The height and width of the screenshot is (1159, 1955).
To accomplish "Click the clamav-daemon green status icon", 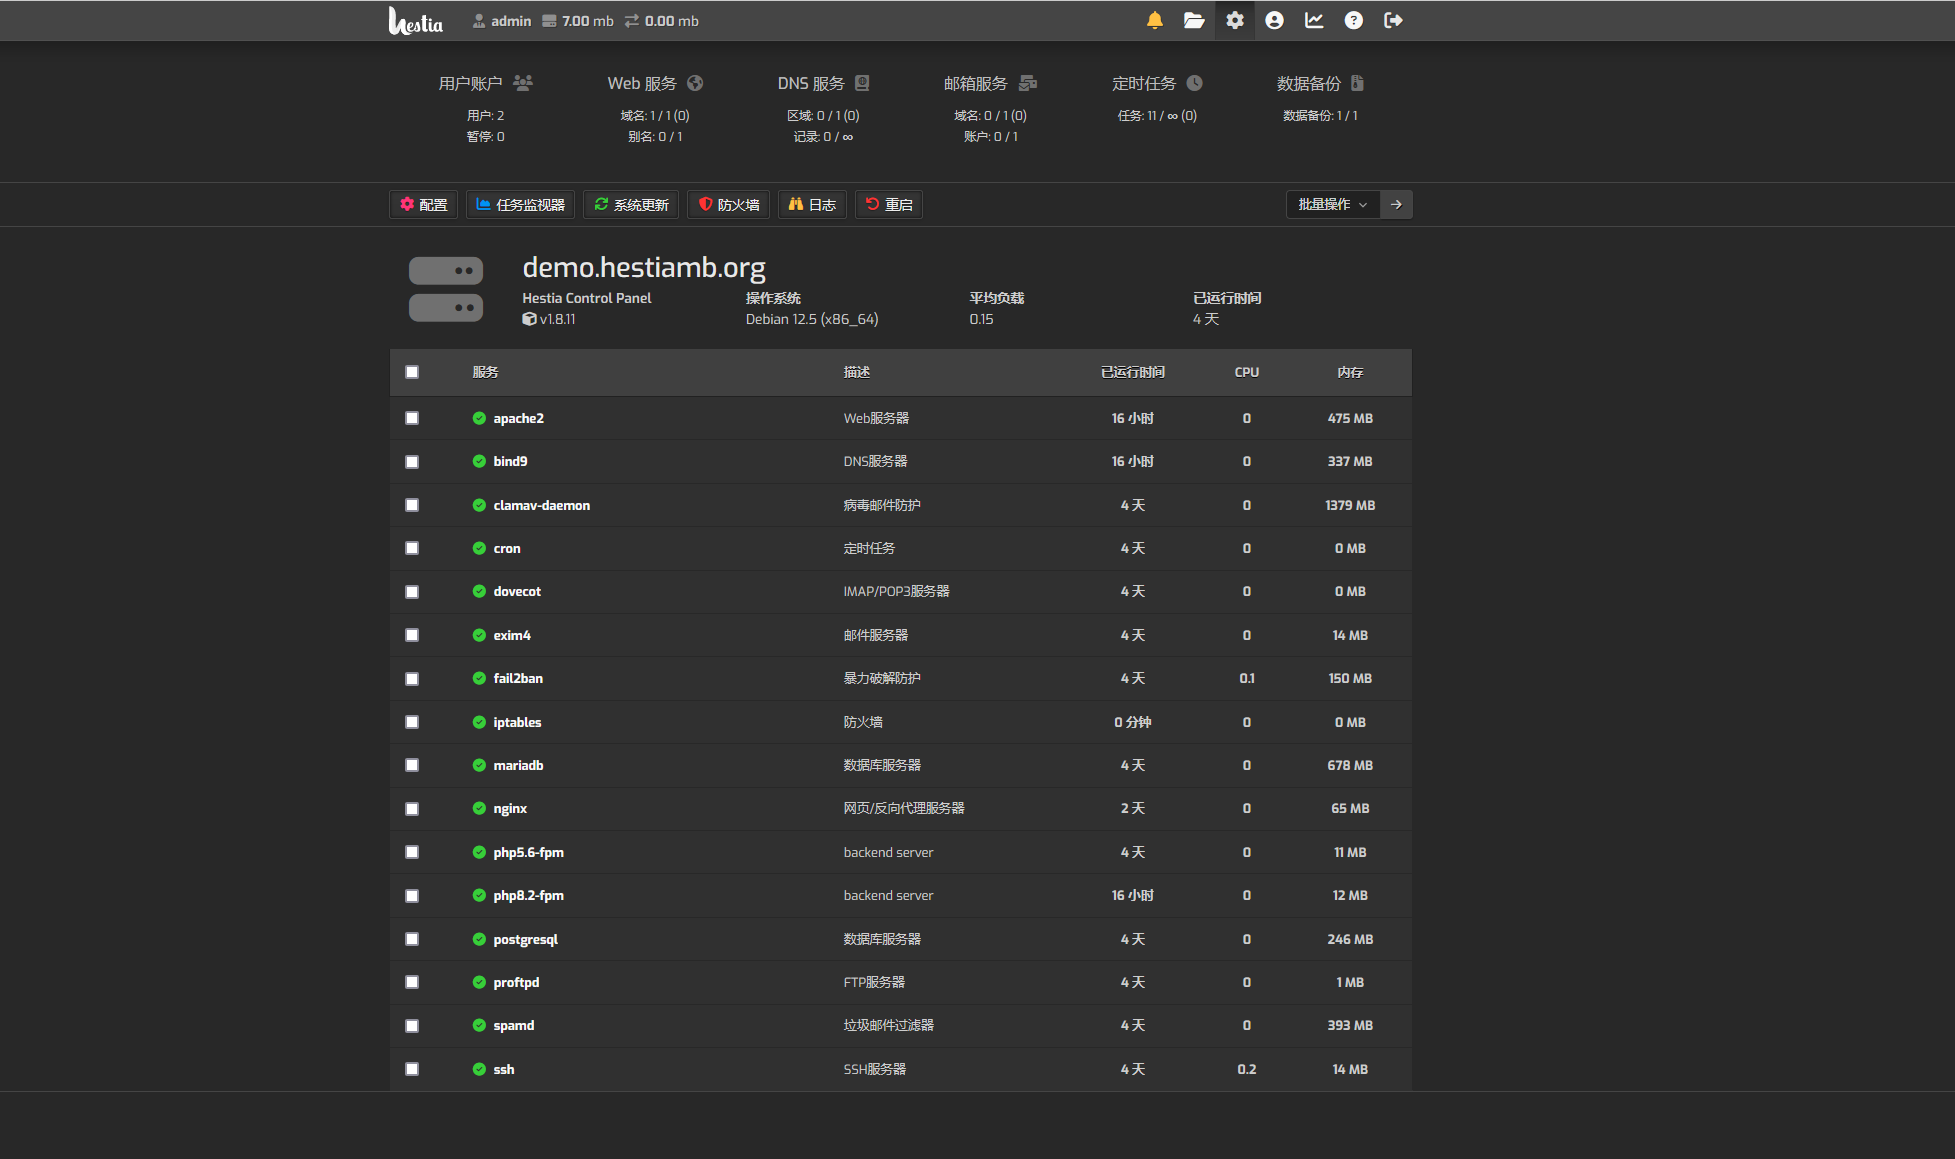I will coord(479,505).
